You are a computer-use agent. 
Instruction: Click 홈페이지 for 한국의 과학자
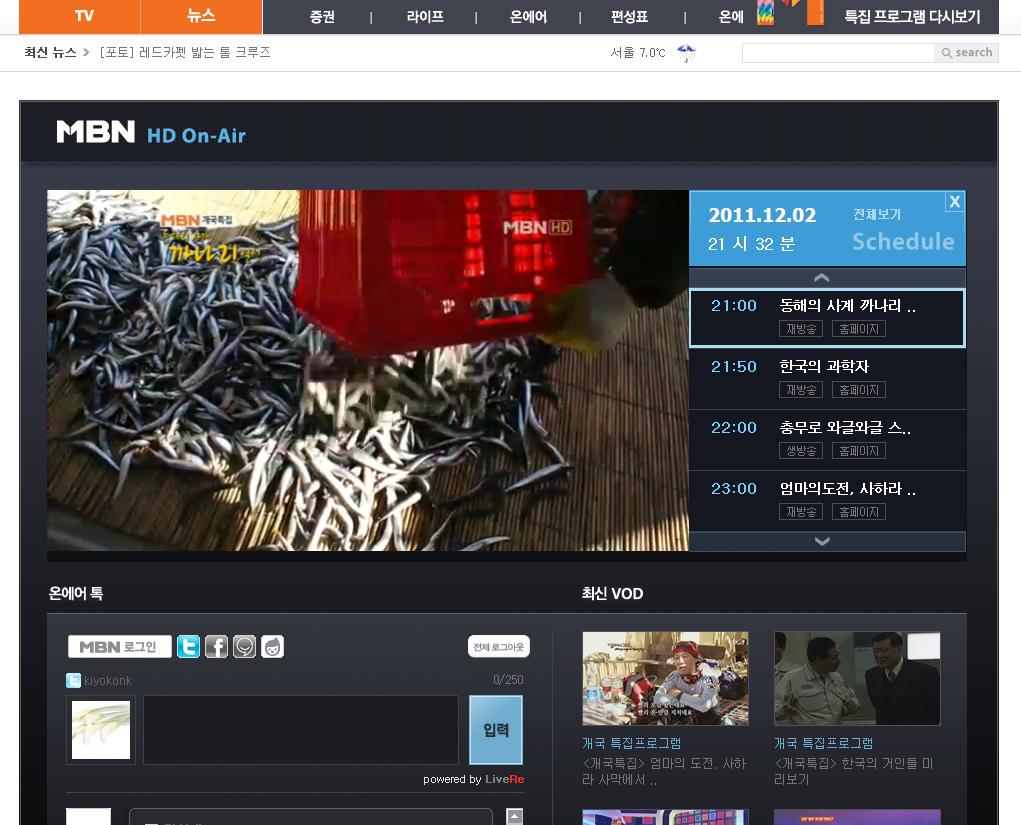click(859, 390)
